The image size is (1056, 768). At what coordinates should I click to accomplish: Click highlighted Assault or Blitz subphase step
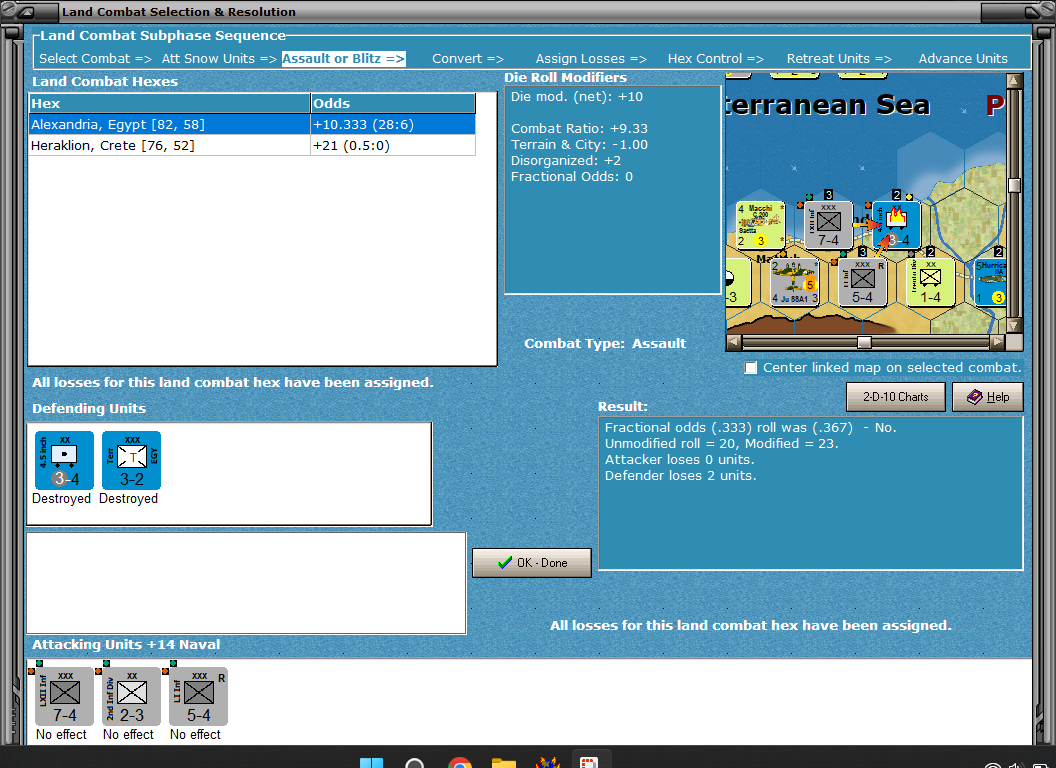pos(343,59)
